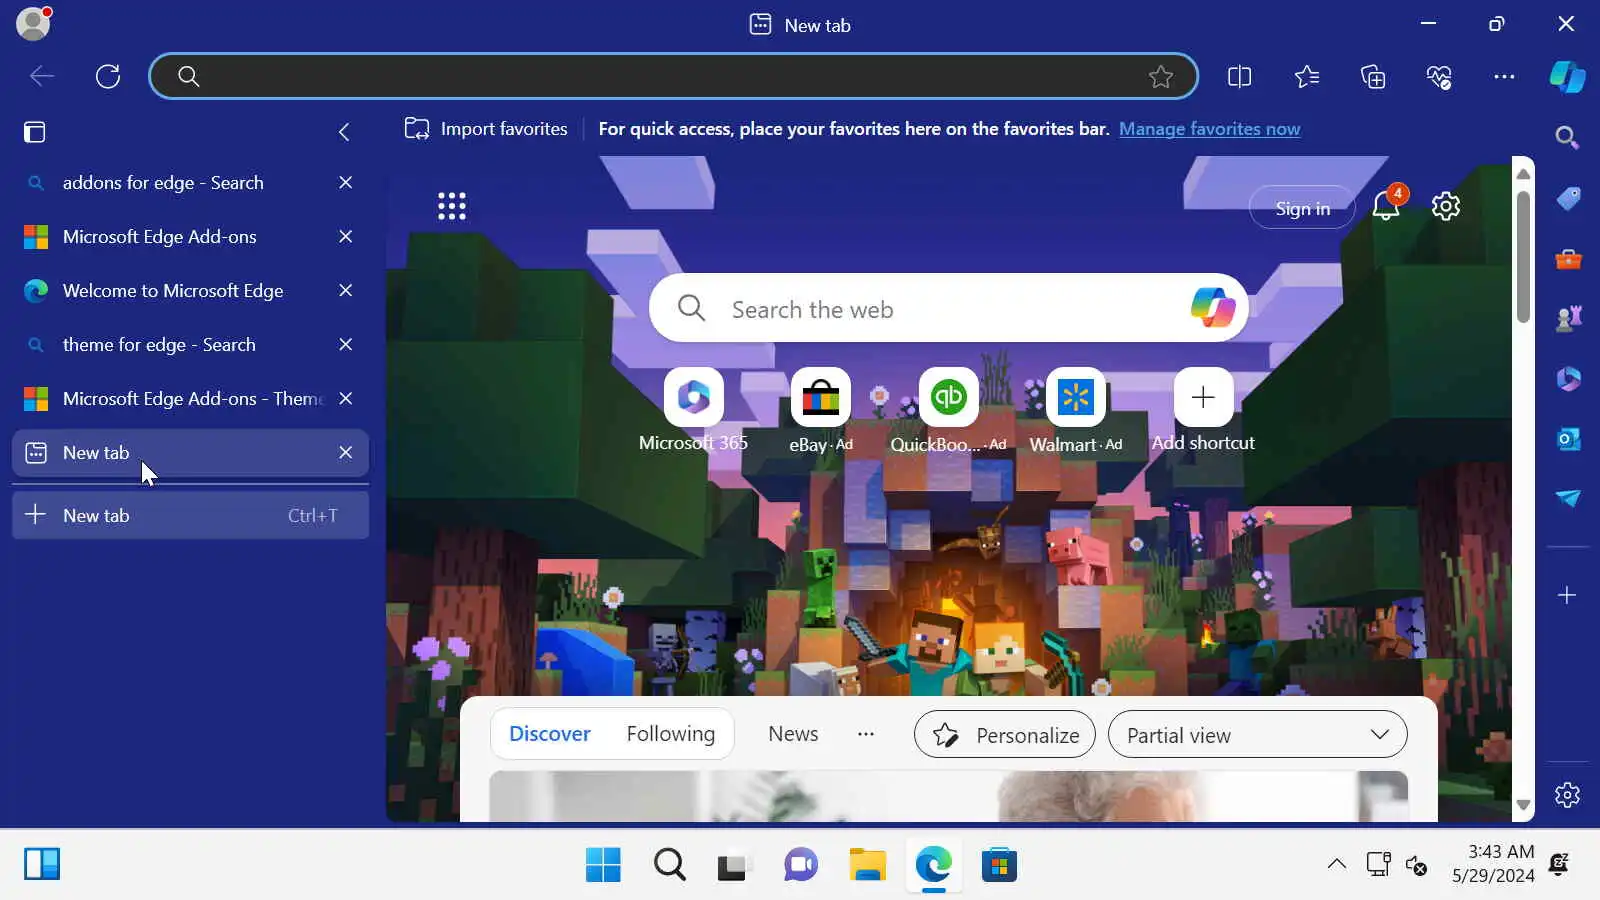
Task: Launch Copilot from the toolbar
Action: [x=1567, y=77]
